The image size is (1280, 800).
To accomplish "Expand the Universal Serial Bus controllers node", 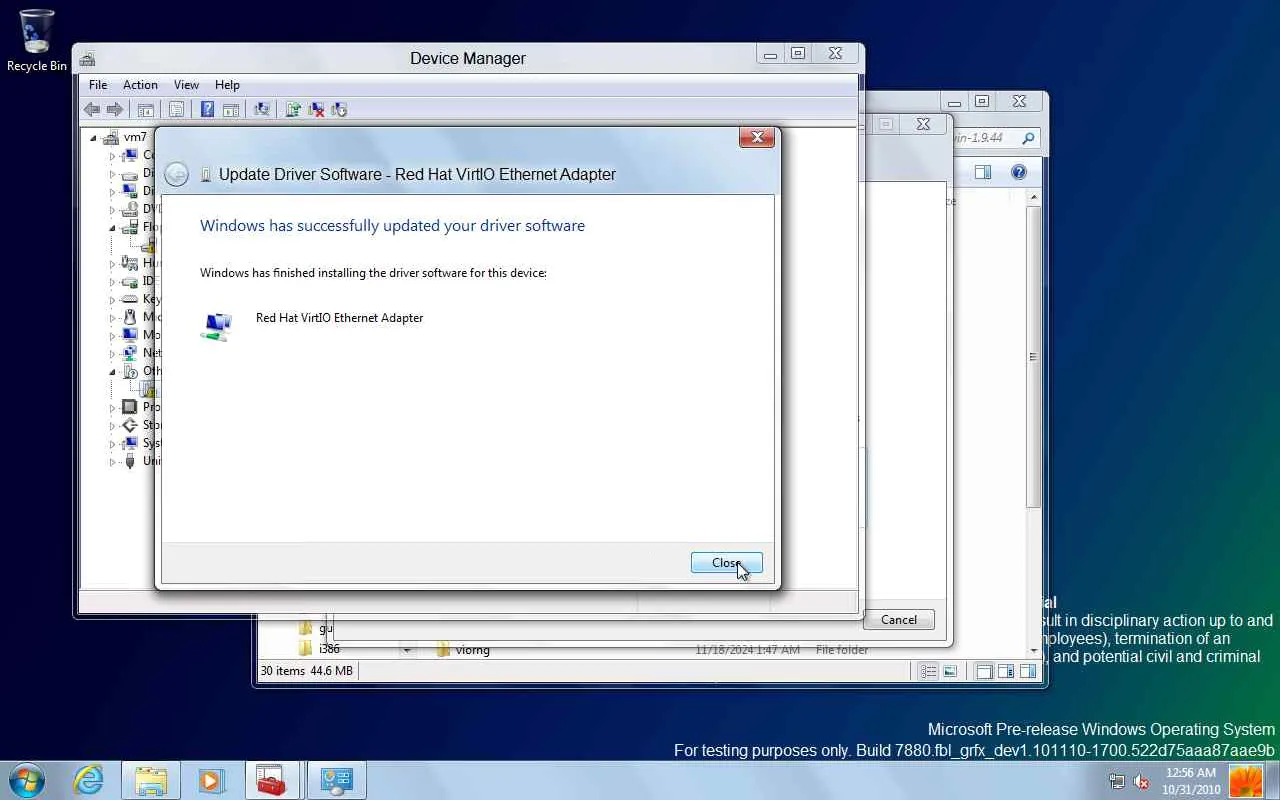I will pyautogui.click(x=112, y=461).
